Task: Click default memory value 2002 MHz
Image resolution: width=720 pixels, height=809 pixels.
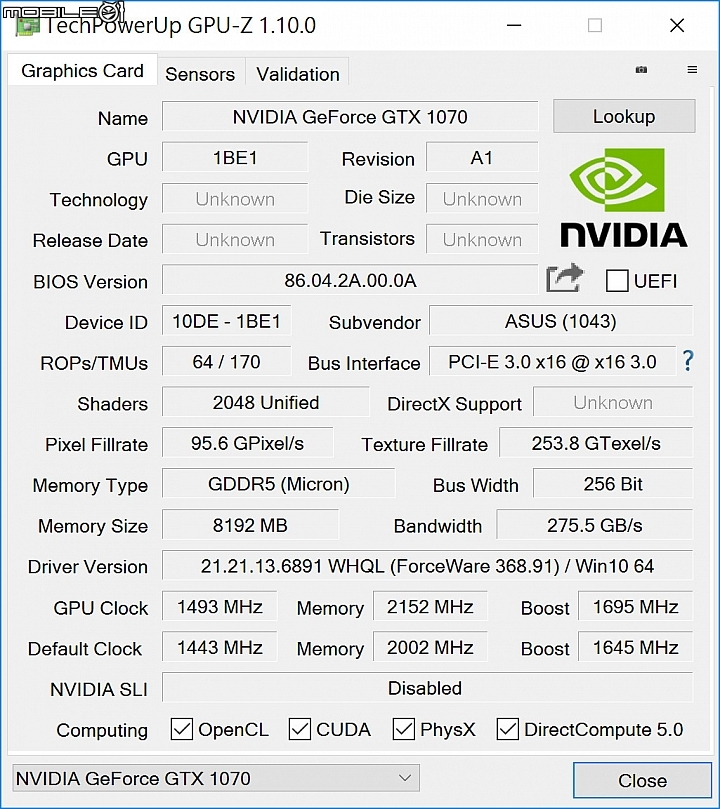Action: 430,648
